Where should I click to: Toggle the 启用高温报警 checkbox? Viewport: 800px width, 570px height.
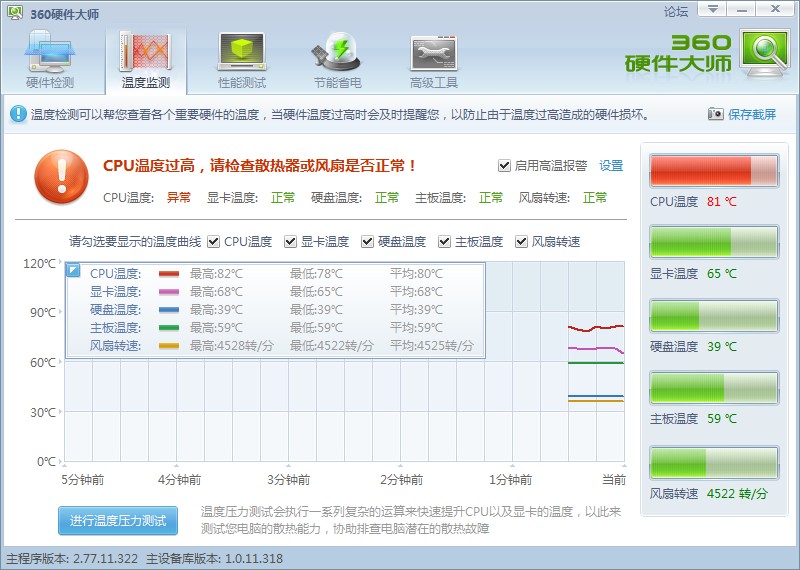pyautogui.click(x=504, y=166)
